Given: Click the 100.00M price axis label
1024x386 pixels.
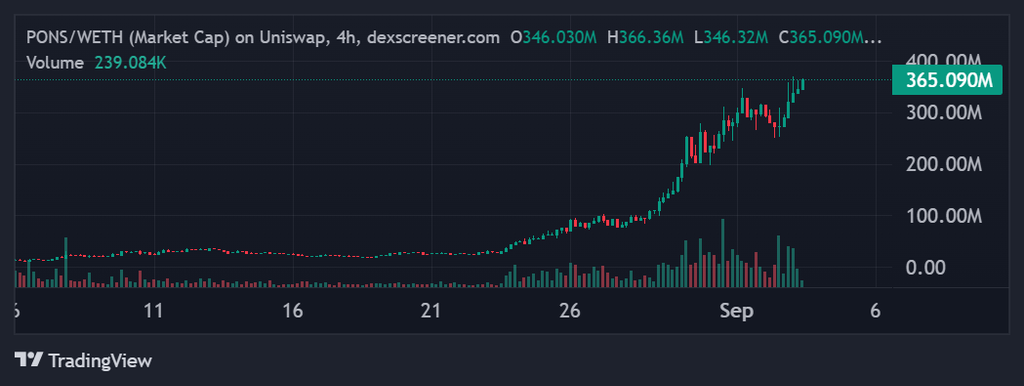Looking at the screenshot, I should point(944,216).
